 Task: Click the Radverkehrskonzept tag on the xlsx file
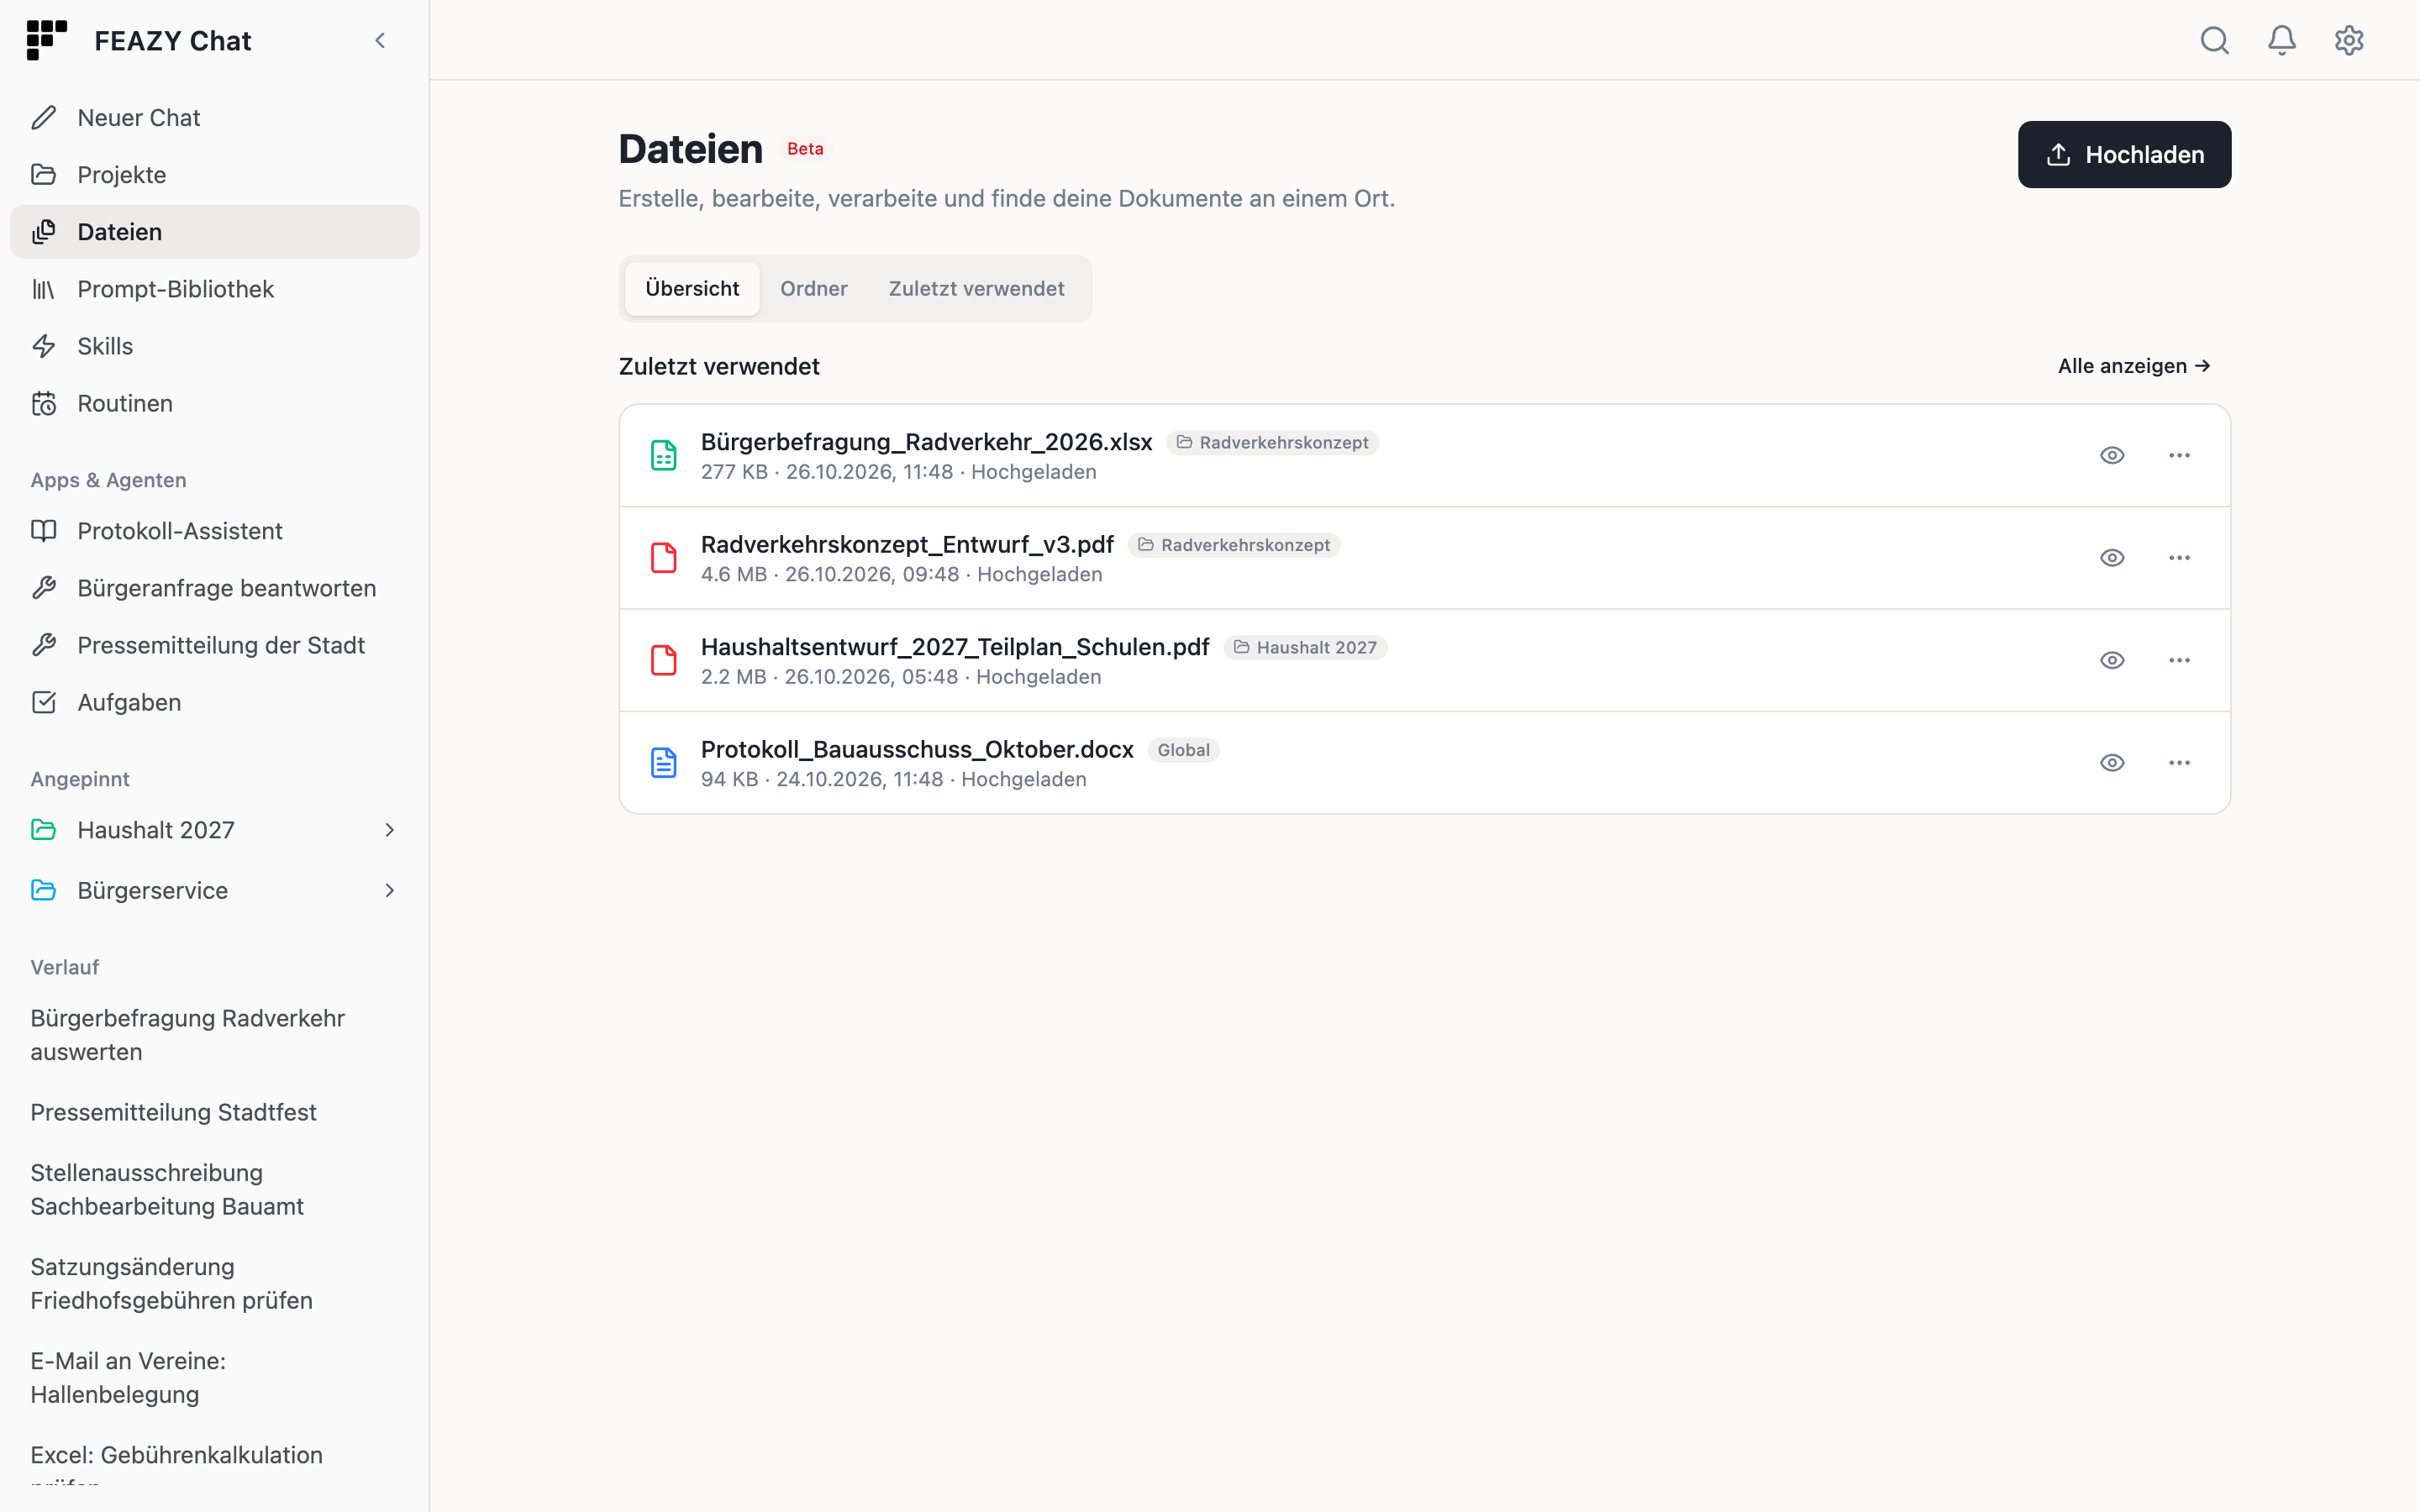[1272, 443]
